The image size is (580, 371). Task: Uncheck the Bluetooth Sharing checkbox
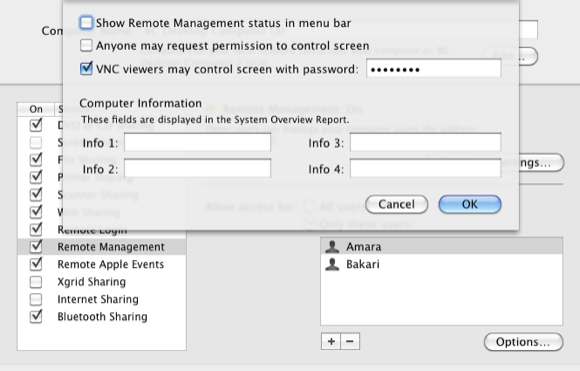(x=36, y=317)
